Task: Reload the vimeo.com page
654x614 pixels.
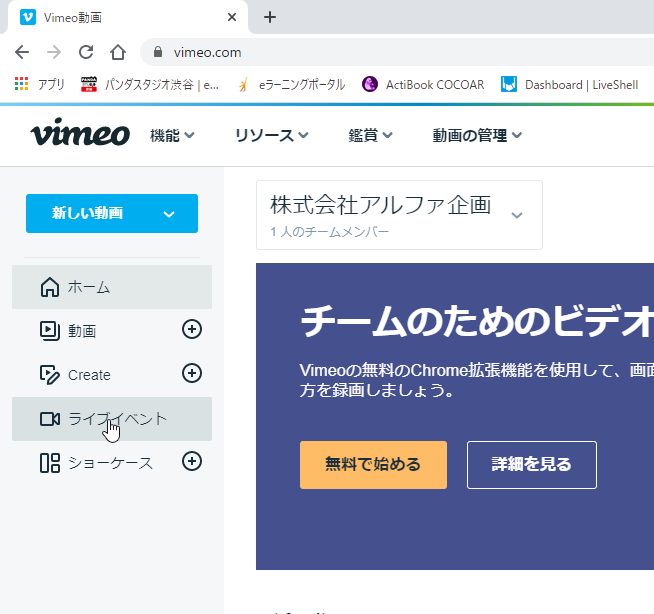Action: 86,52
